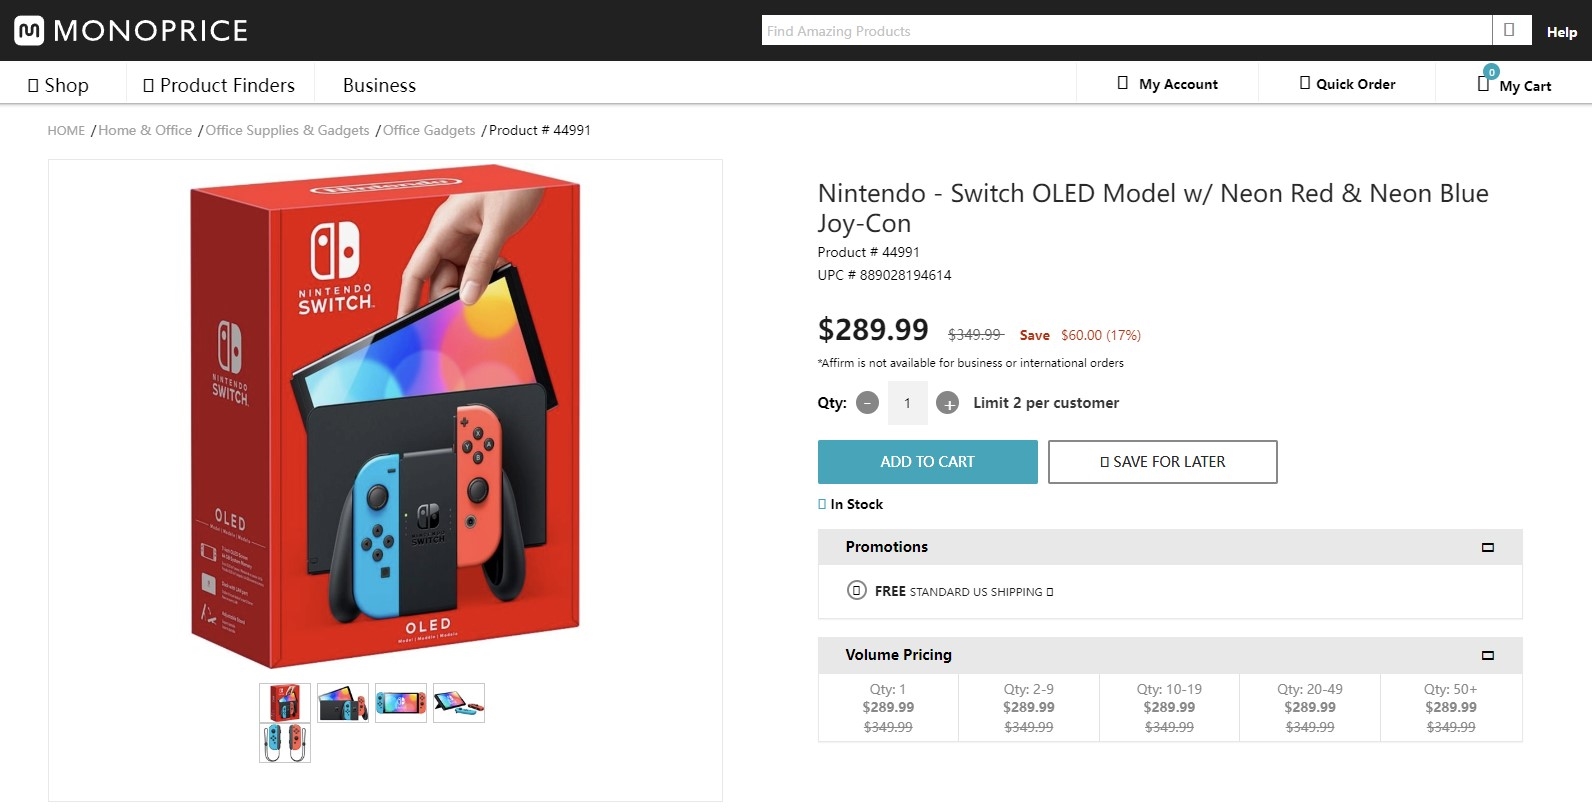
Task: Click the Save for Later button
Action: click(x=1162, y=462)
